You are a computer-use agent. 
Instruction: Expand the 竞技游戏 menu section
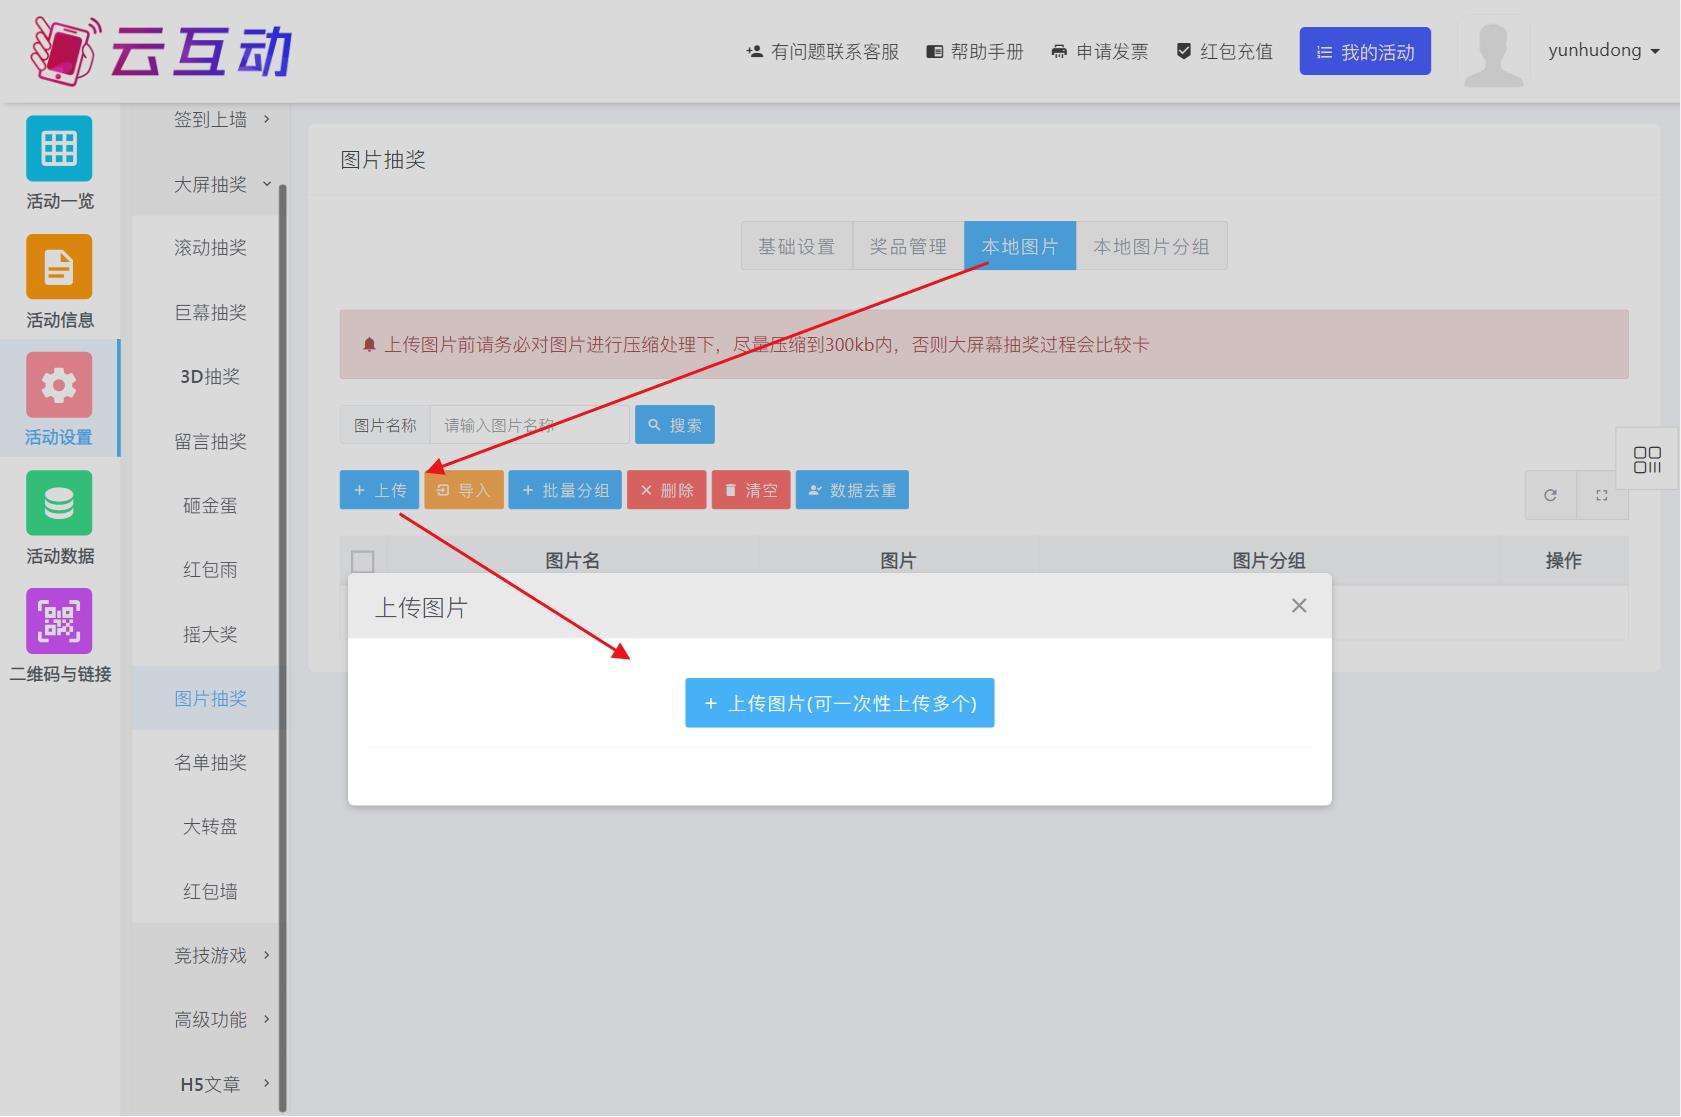[221, 955]
